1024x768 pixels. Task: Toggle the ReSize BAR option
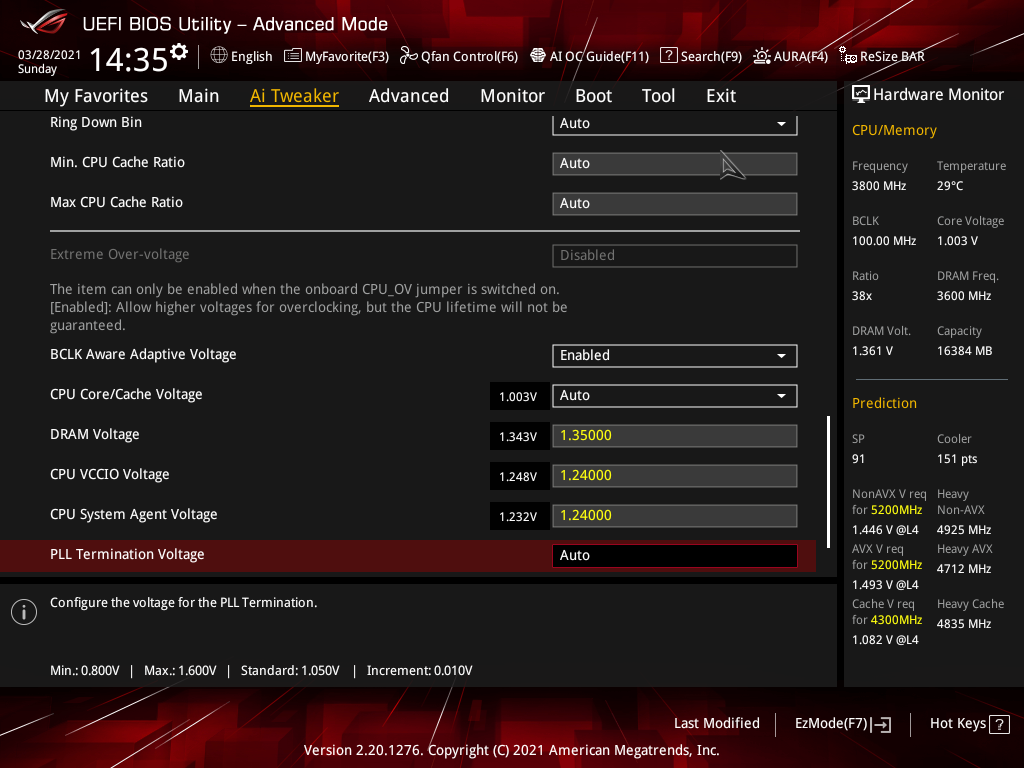click(882, 56)
